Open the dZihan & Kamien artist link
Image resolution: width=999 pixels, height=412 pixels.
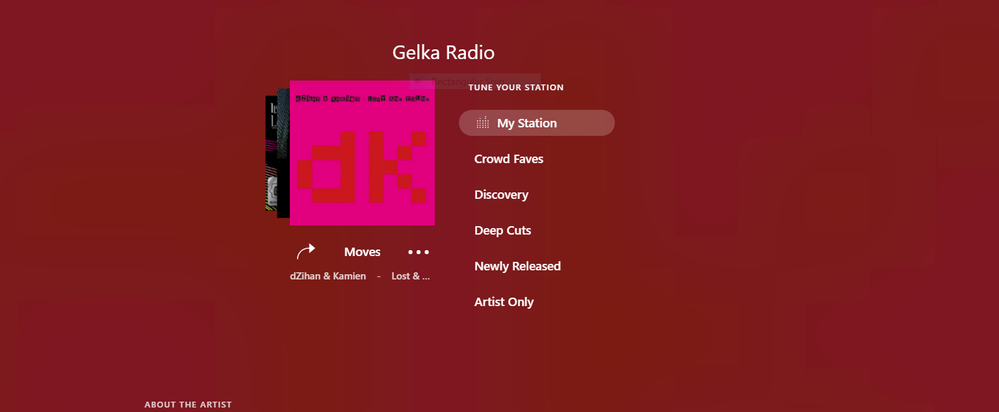327,276
